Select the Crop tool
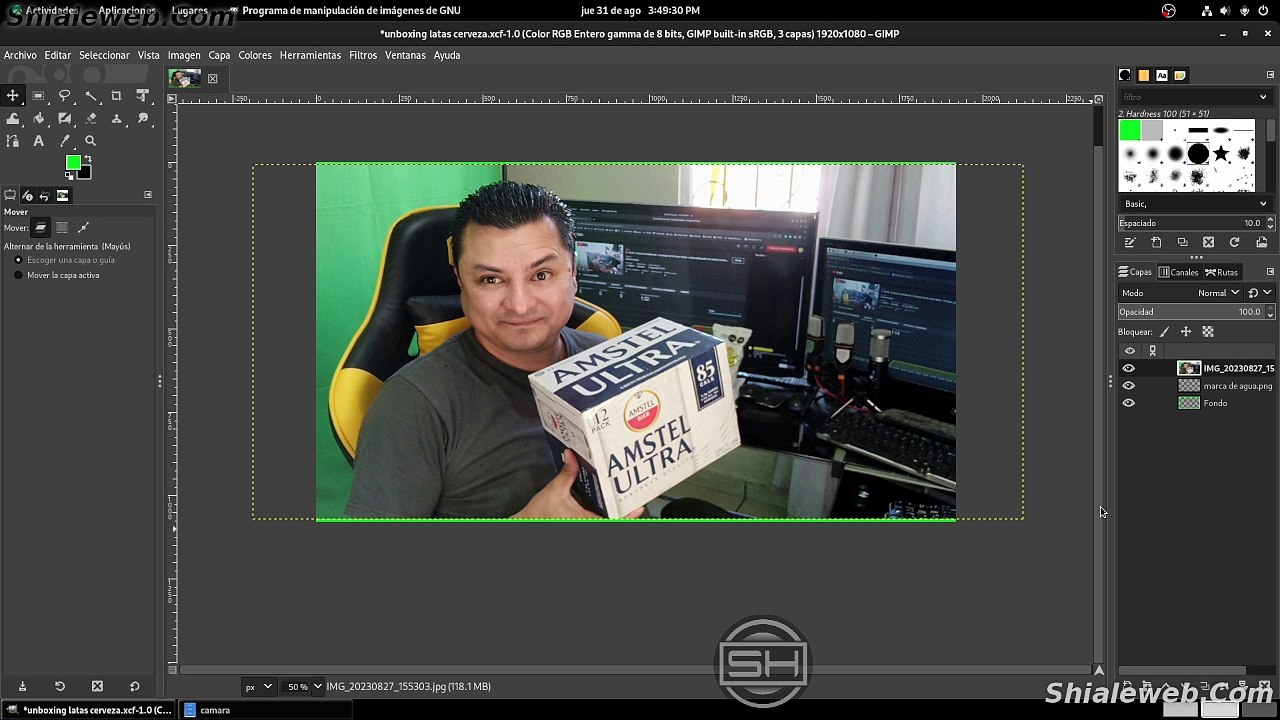This screenshot has height=720, width=1280. point(117,96)
